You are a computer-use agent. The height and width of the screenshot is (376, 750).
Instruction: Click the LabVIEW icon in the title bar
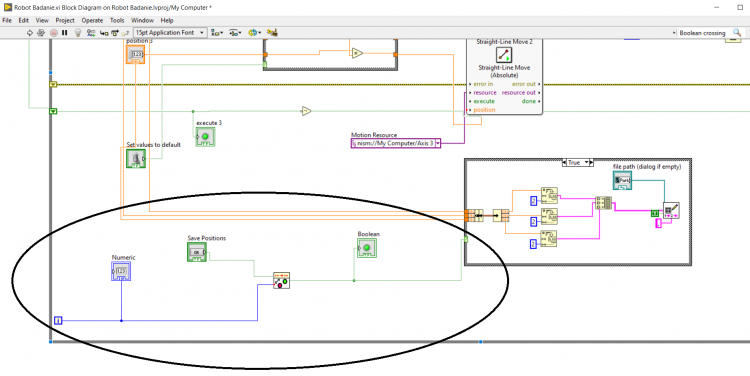8,7
